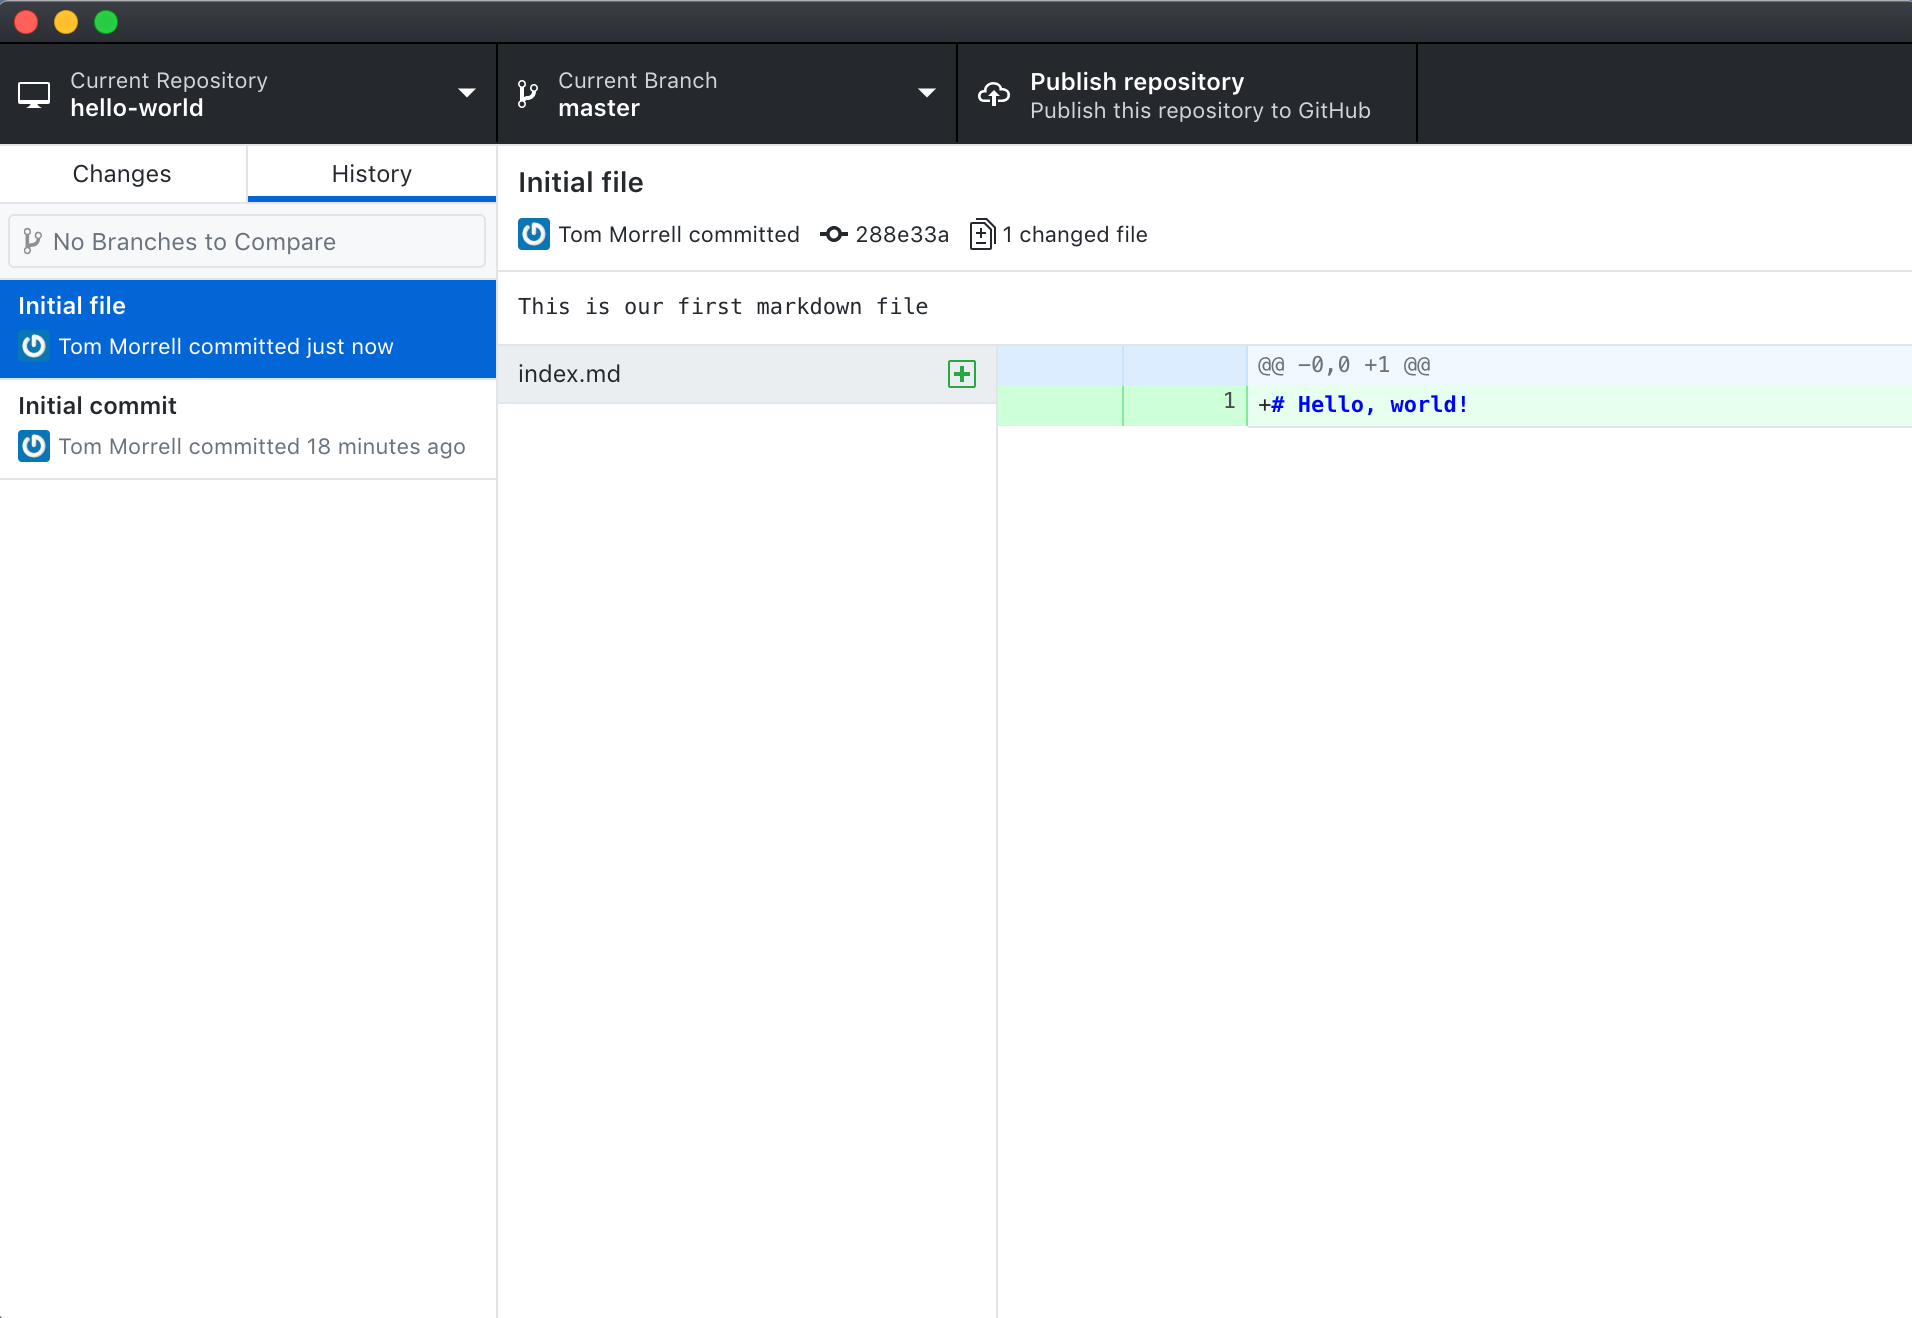
Task: Click the cloud upload icon for Publish repository
Action: (994, 93)
